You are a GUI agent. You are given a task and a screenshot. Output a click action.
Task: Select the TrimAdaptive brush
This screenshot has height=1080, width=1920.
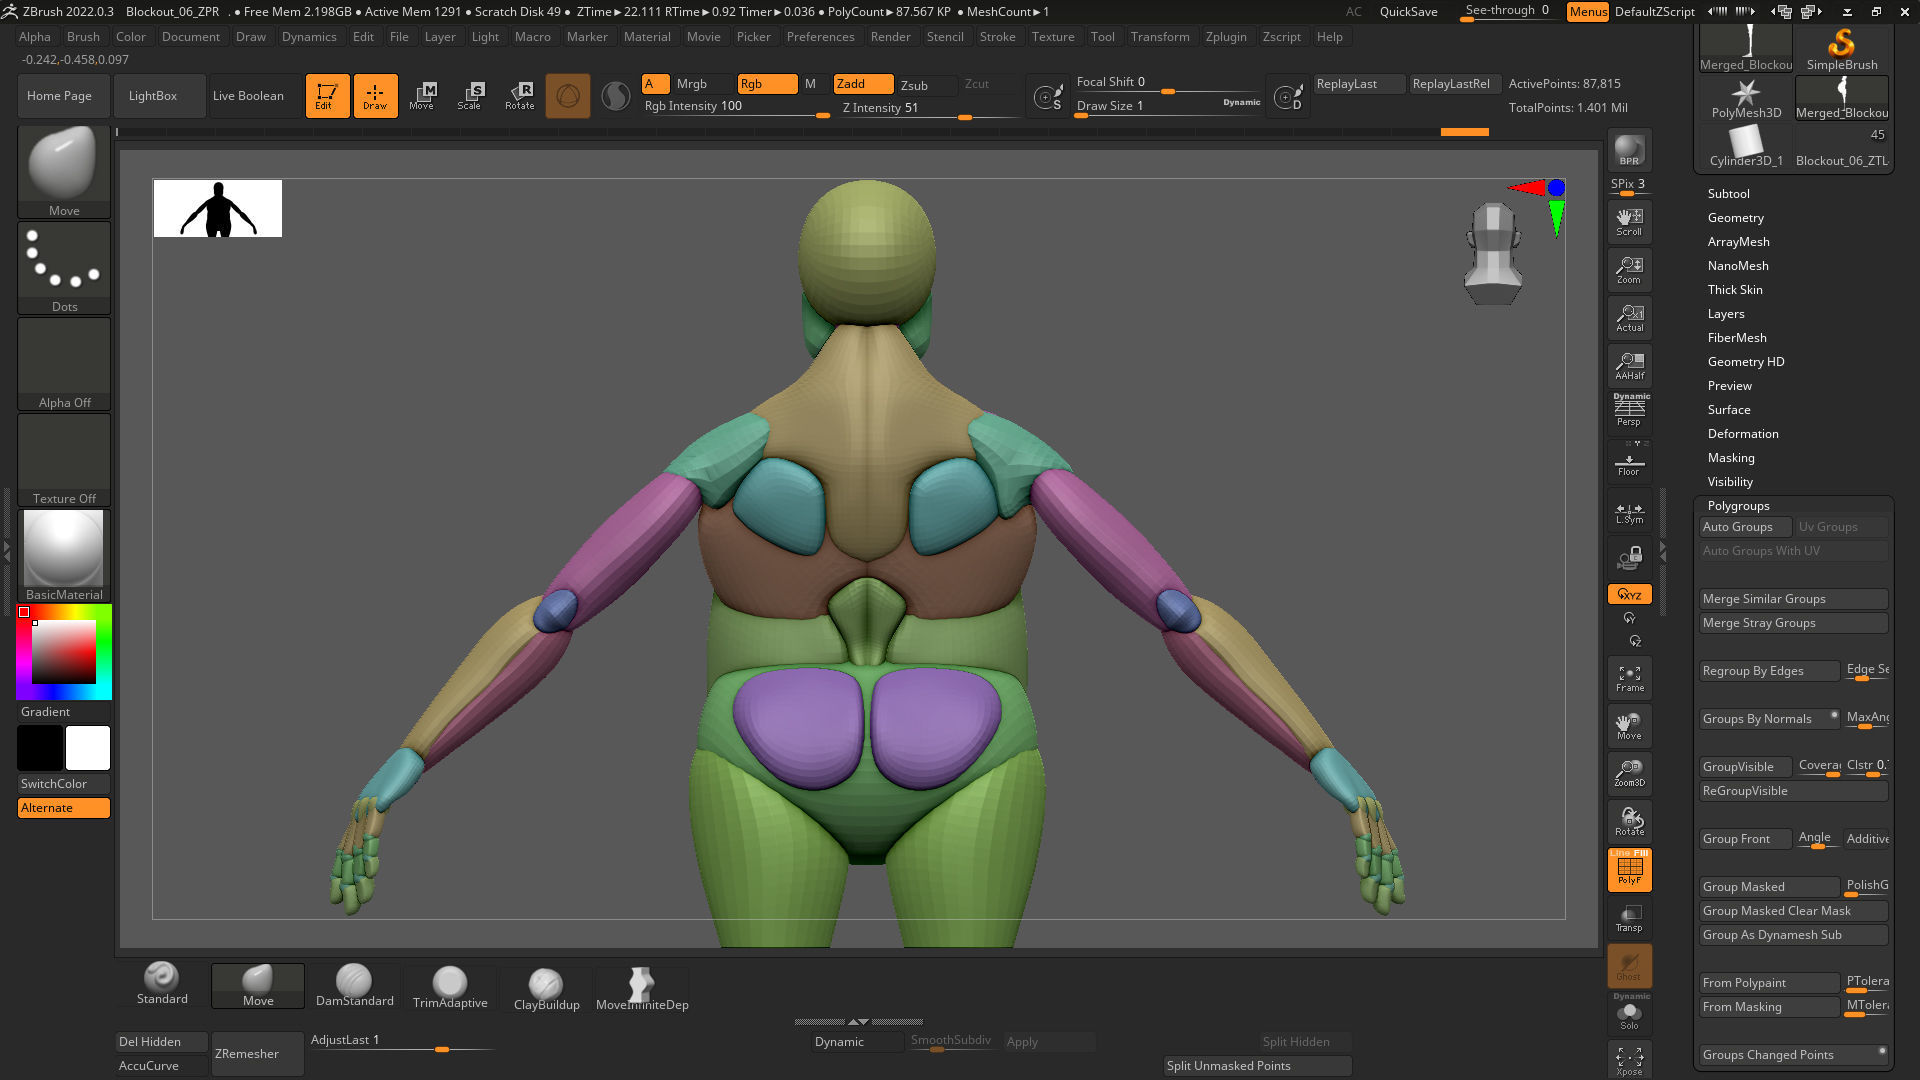pyautogui.click(x=450, y=985)
